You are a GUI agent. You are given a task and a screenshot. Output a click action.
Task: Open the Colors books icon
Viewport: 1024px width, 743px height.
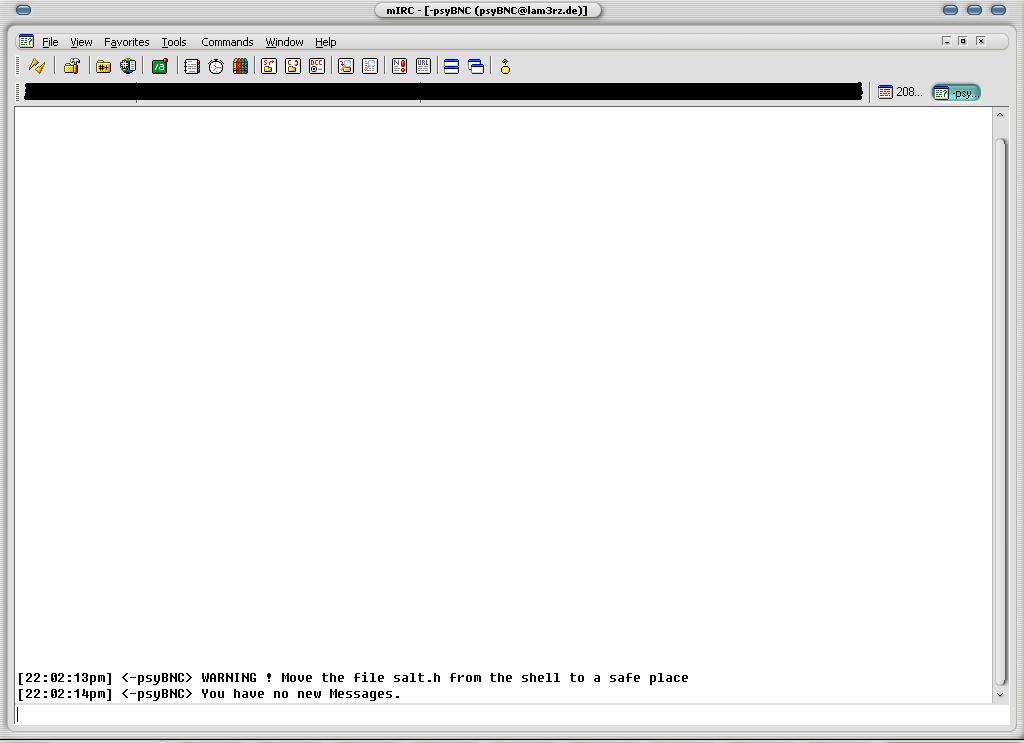[x=240, y=66]
